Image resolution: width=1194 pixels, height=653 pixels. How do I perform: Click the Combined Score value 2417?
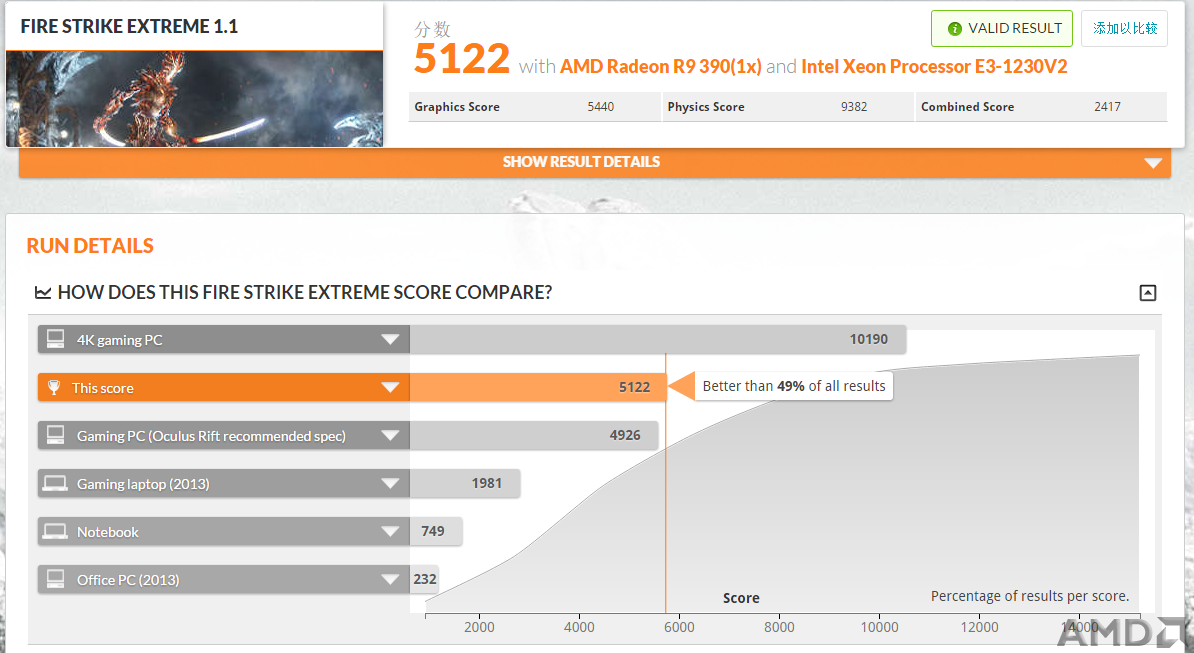(1107, 107)
